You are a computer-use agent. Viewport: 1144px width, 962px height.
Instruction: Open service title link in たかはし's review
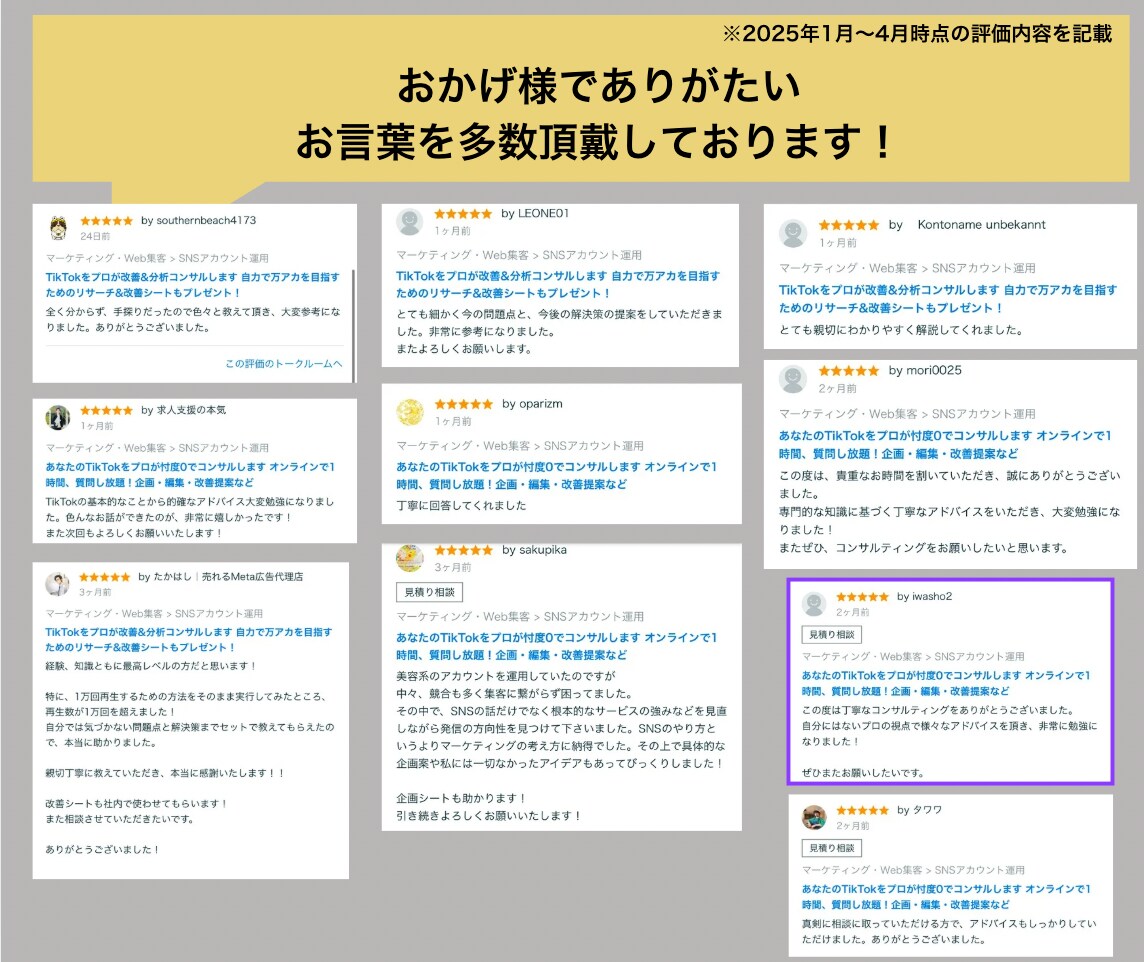coord(188,640)
